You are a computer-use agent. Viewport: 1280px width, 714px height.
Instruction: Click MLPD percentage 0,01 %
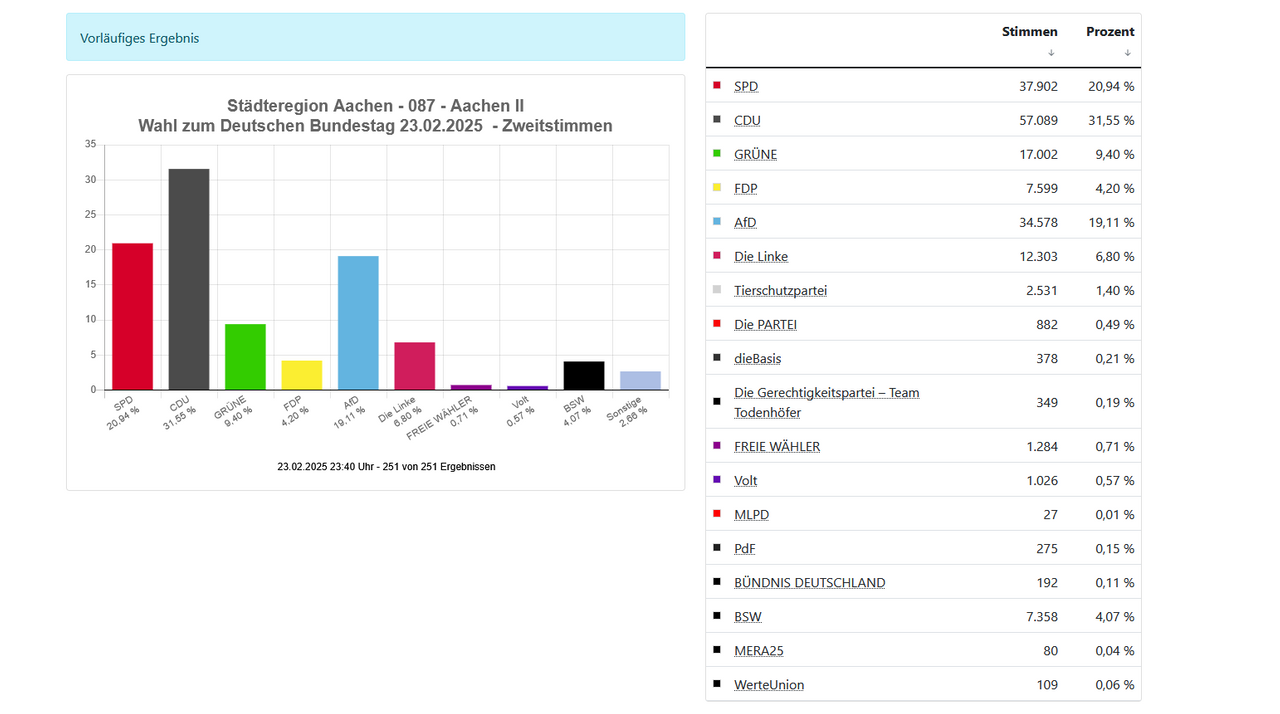pyautogui.click(x=1115, y=515)
